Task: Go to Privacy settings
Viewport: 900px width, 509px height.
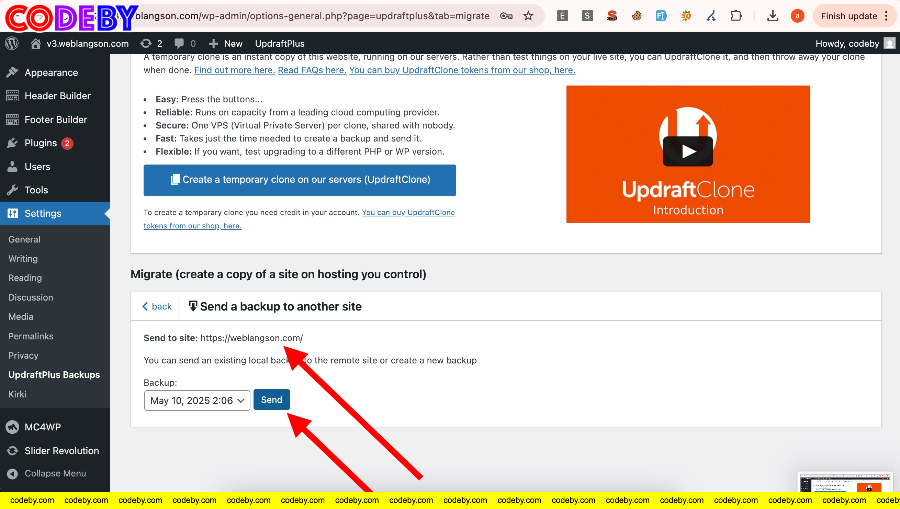Action: coord(23,356)
